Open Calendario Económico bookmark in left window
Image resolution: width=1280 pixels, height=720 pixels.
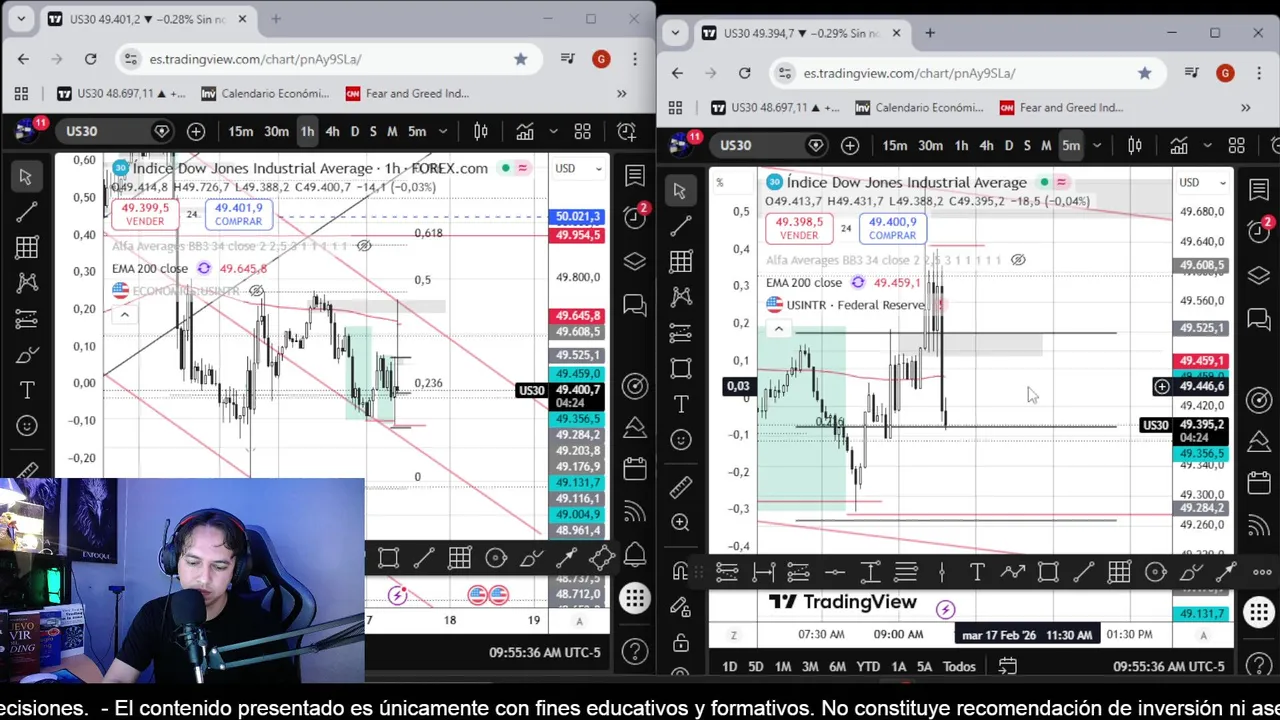[x=265, y=93]
